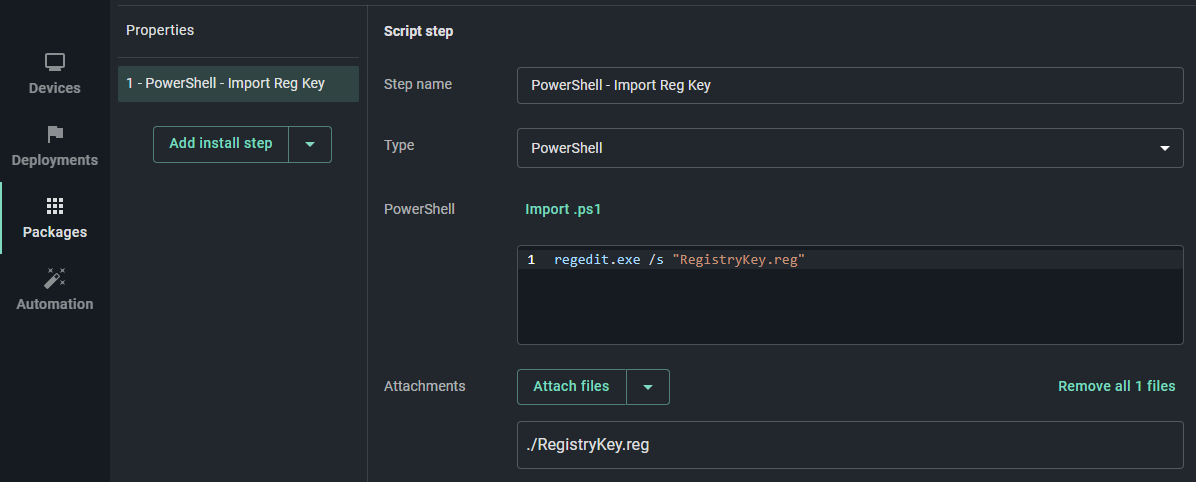Click Remove all 1 files link
This screenshot has height=482, width=1196.
pos(1117,387)
